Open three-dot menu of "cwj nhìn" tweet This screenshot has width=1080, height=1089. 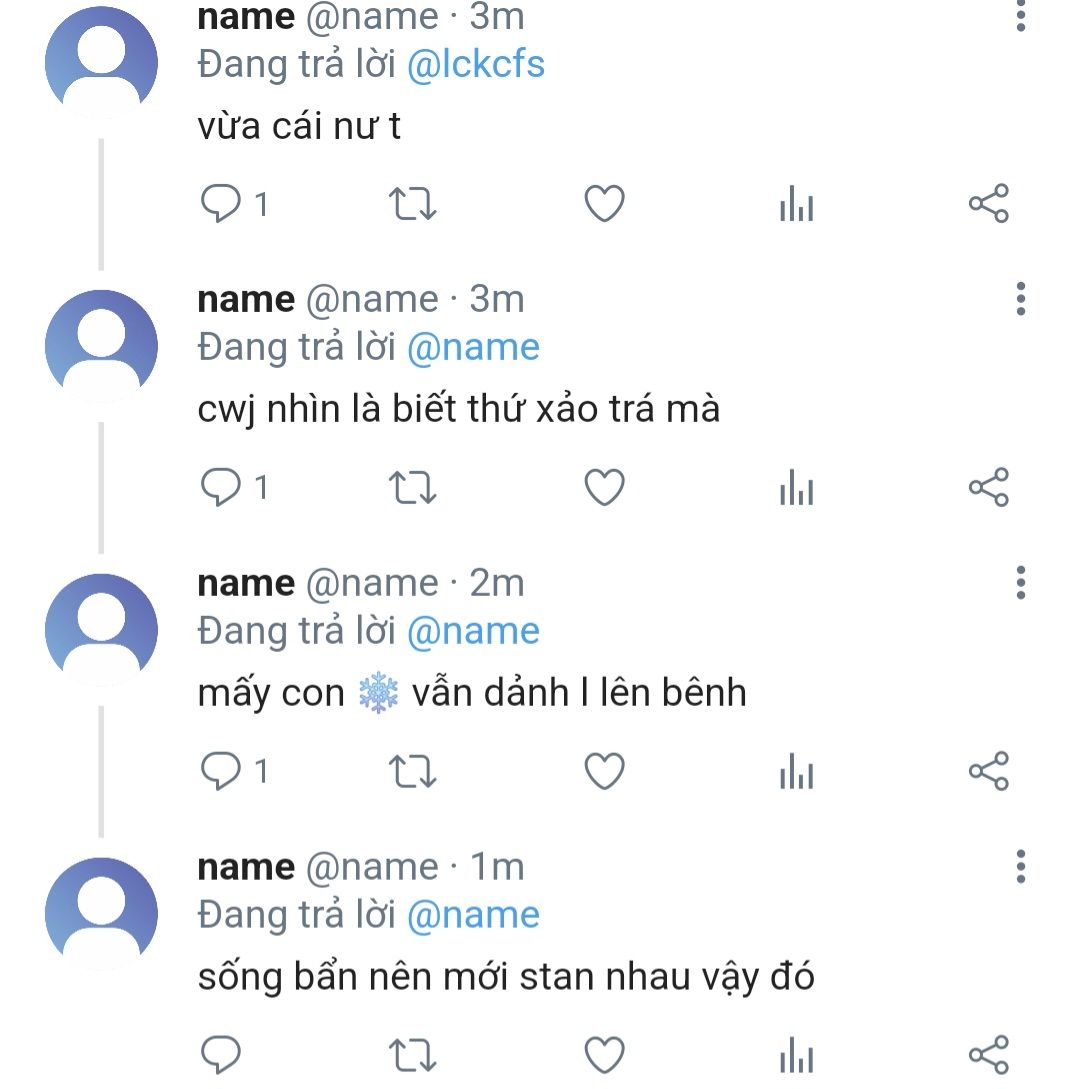(x=1021, y=298)
